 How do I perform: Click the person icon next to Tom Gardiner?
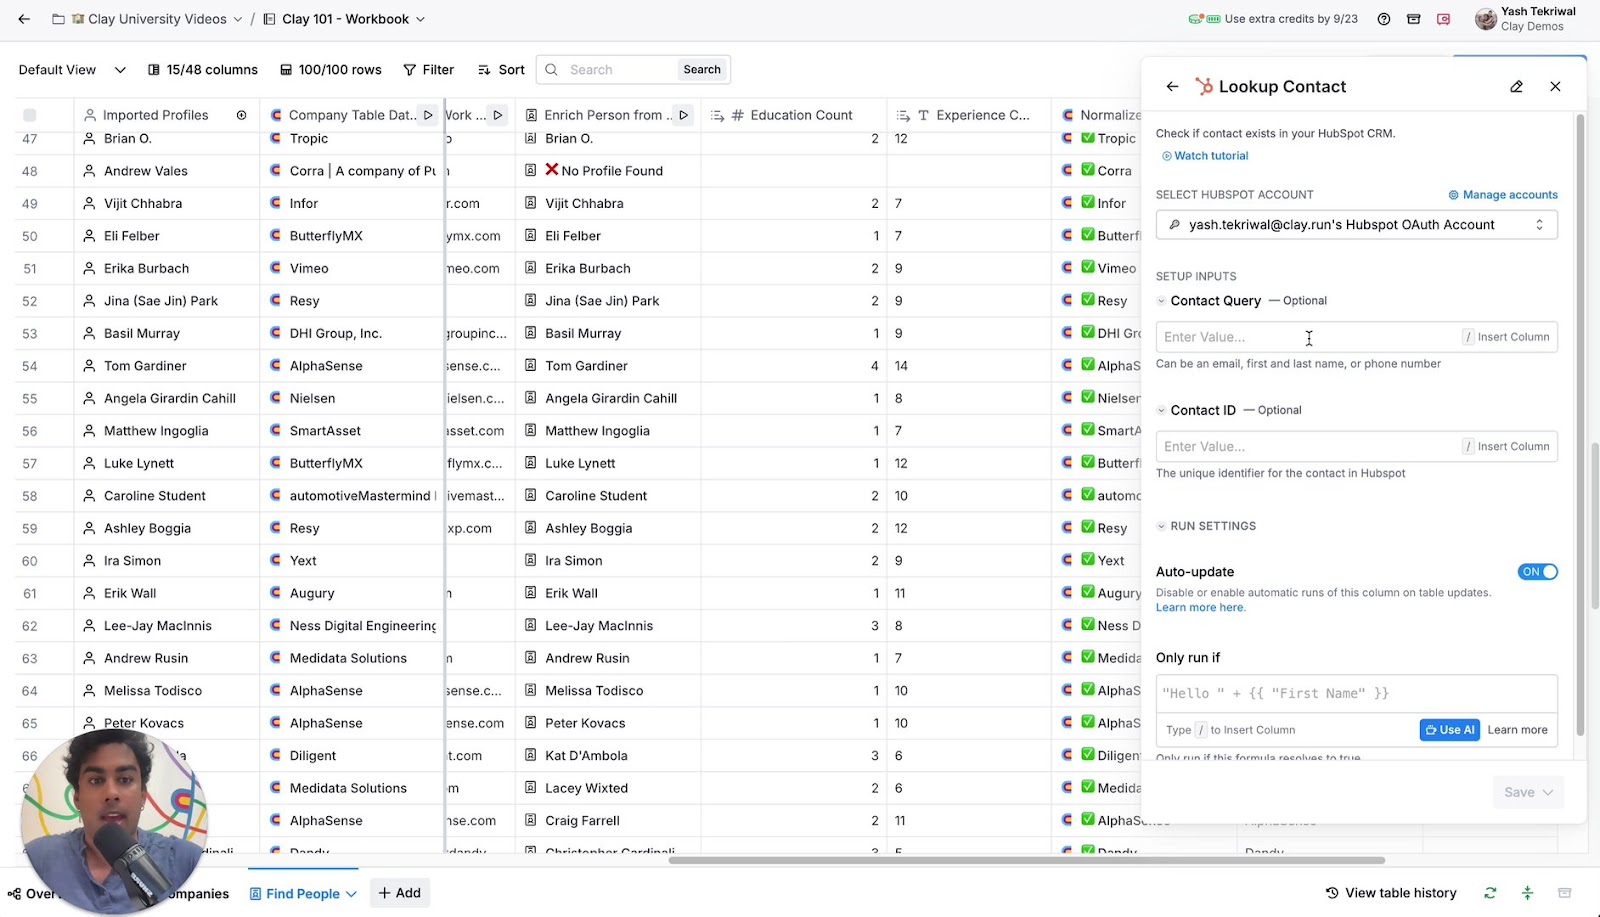coord(90,366)
